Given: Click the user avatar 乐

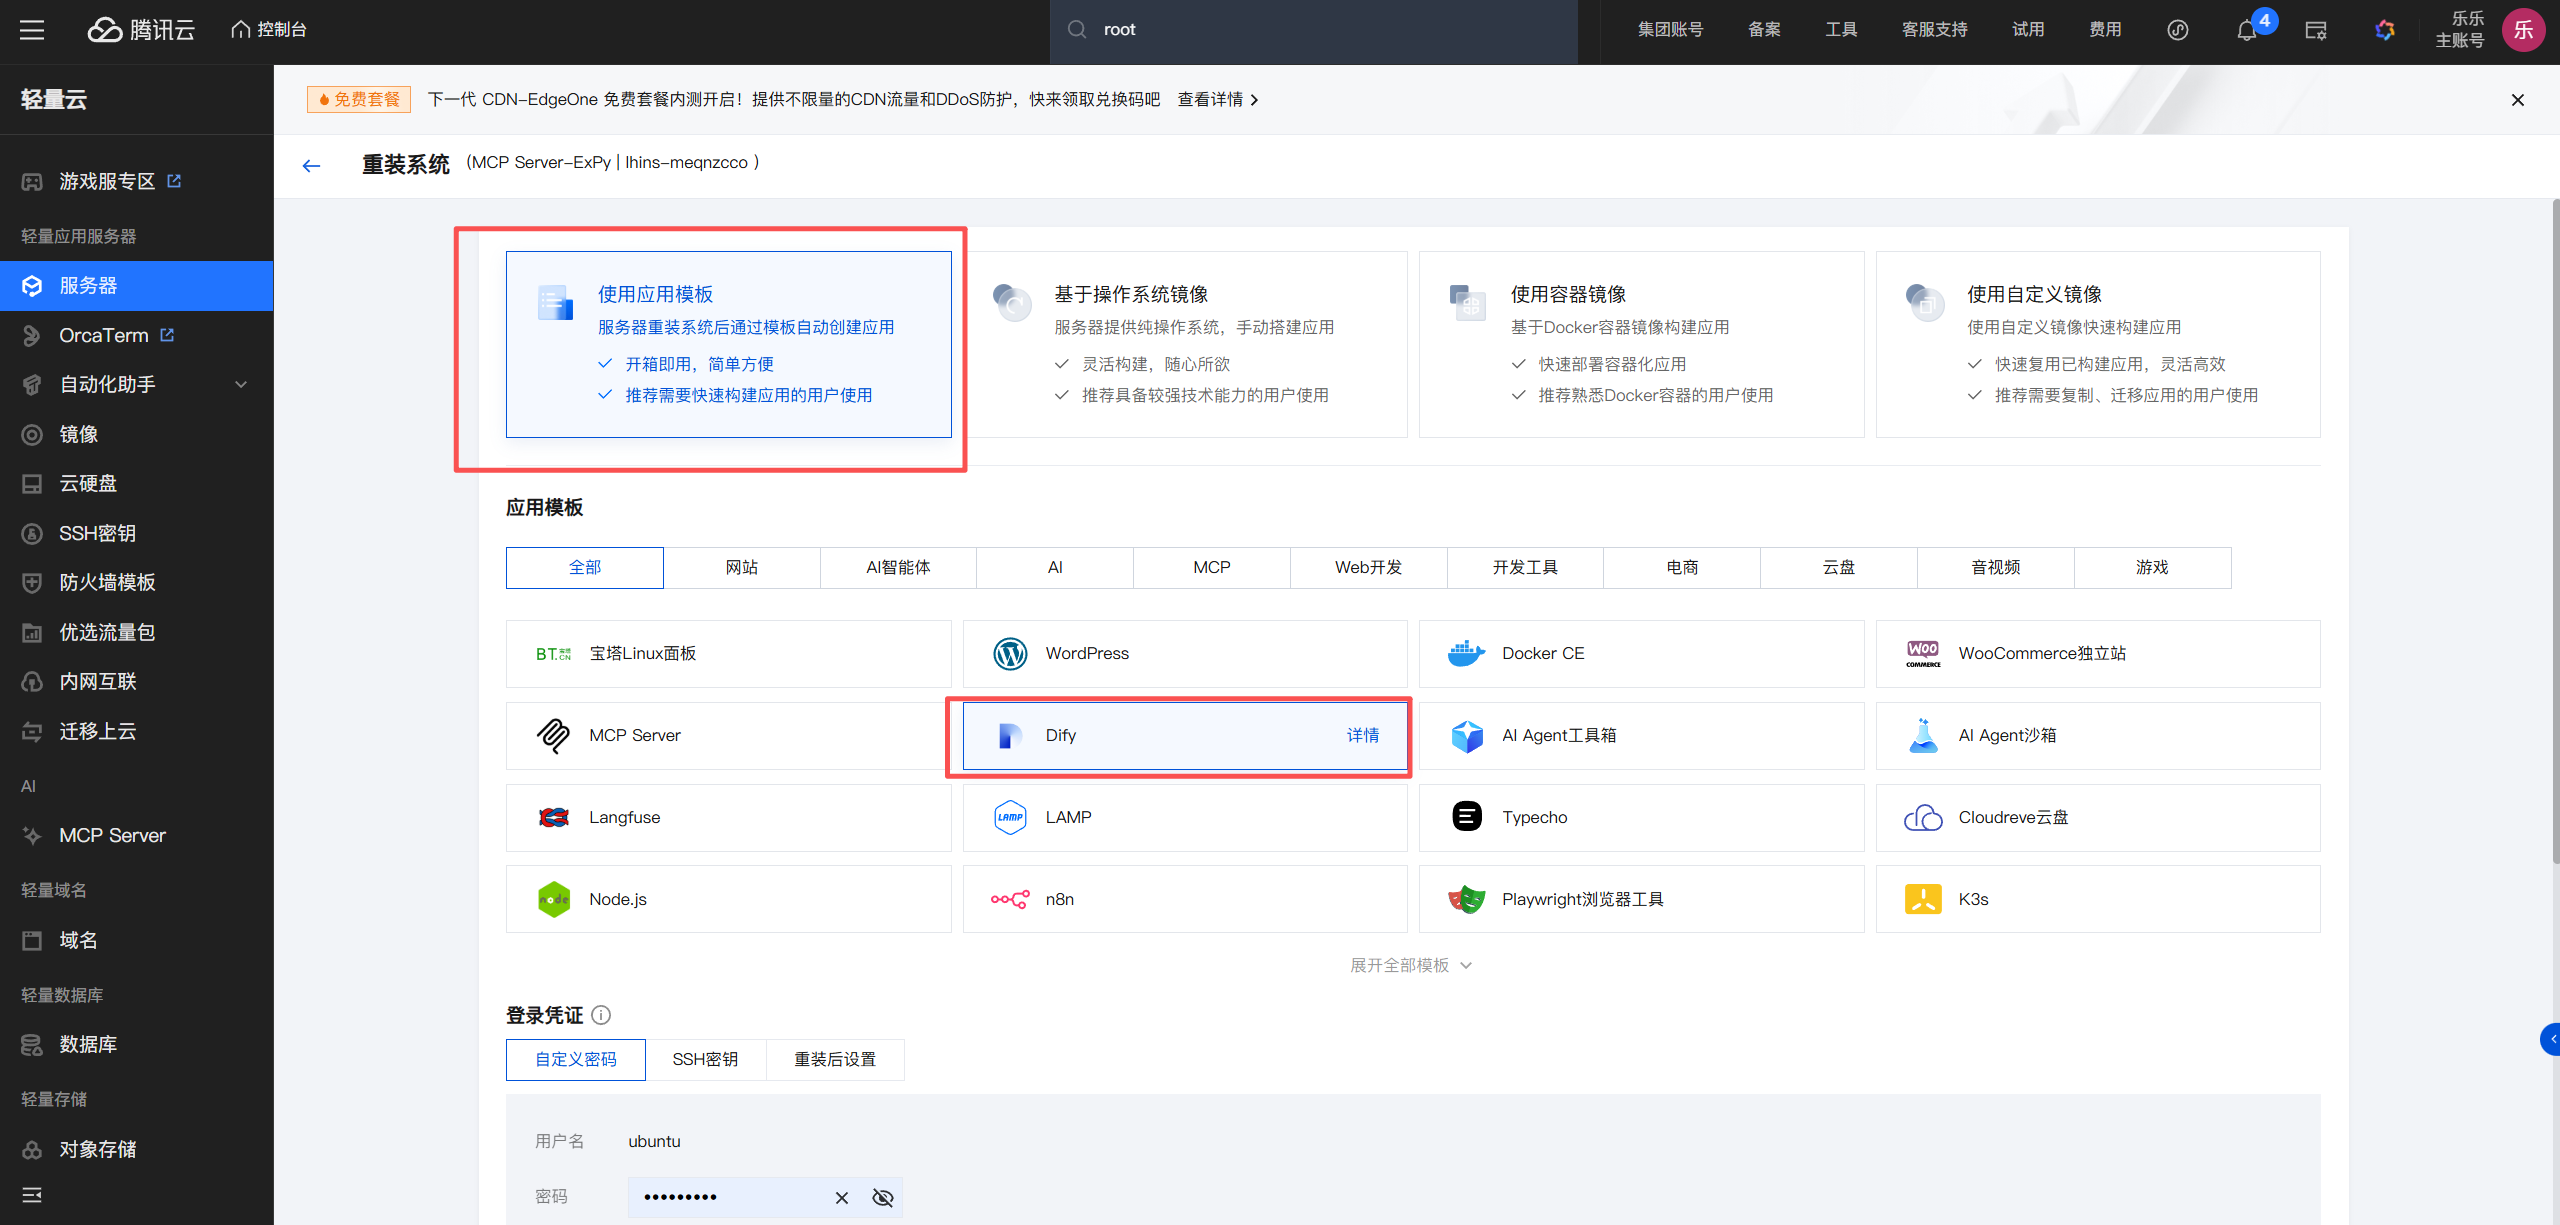Looking at the screenshot, I should tap(2523, 30).
